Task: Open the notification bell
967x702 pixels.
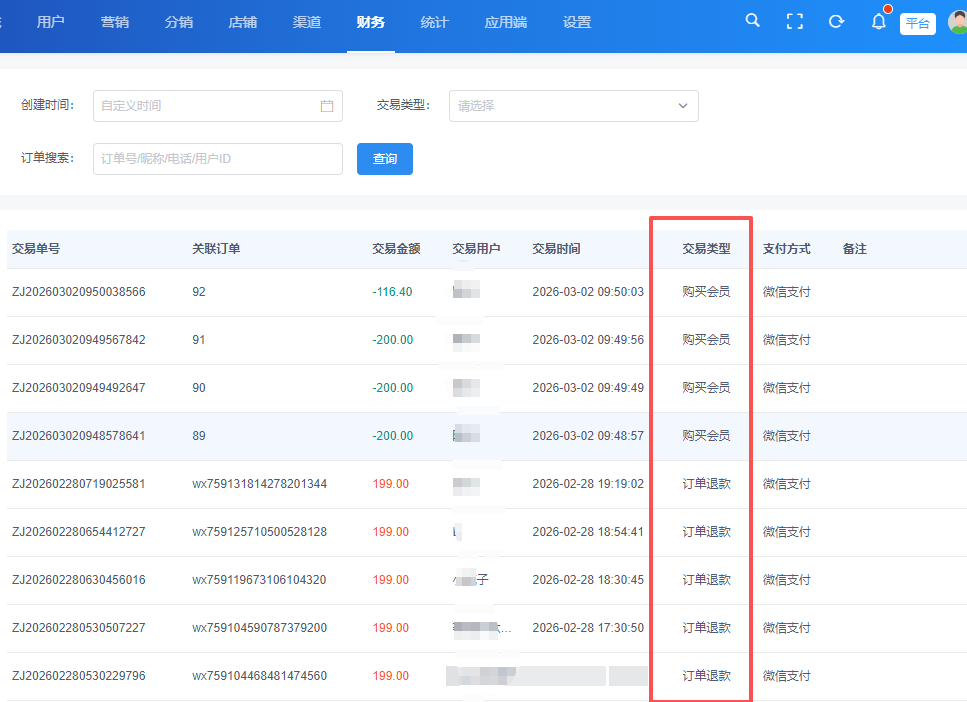Action: pyautogui.click(x=879, y=21)
